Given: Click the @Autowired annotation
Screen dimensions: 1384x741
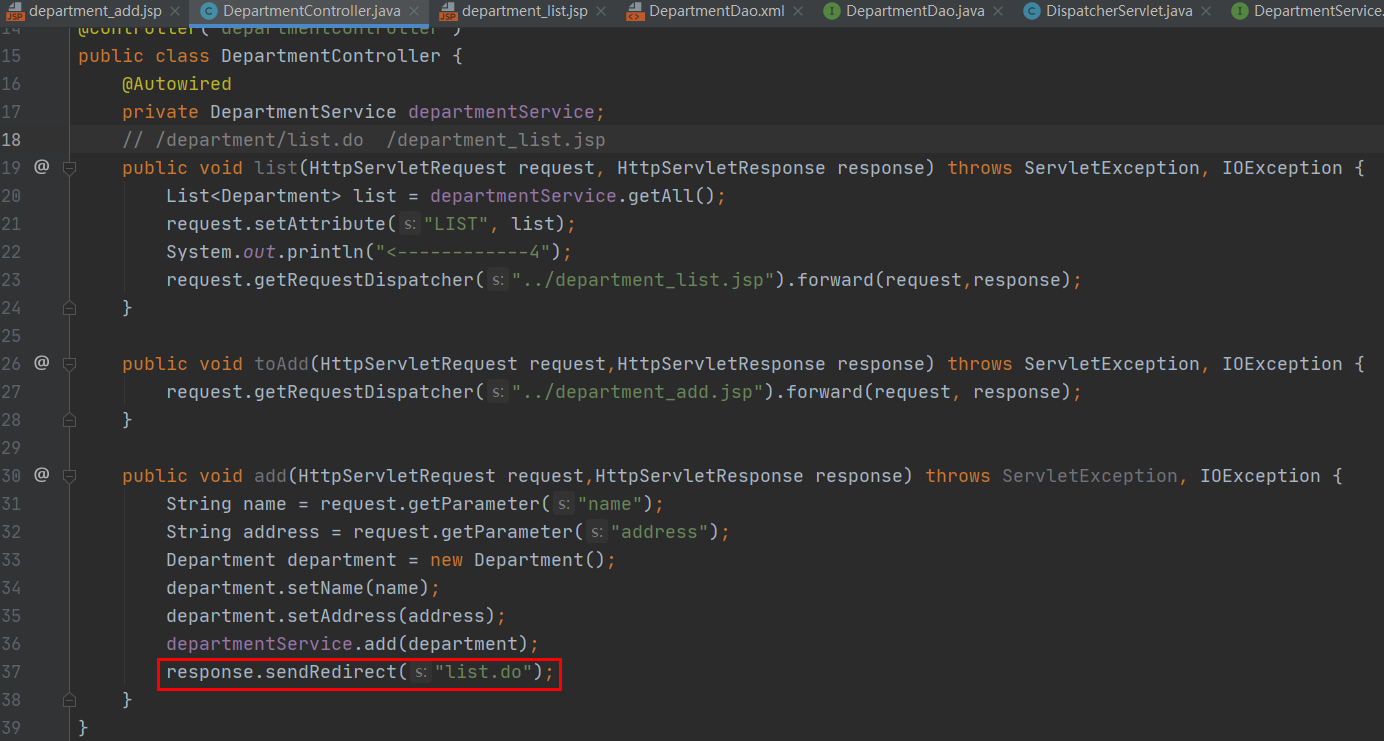Looking at the screenshot, I should click(177, 84).
